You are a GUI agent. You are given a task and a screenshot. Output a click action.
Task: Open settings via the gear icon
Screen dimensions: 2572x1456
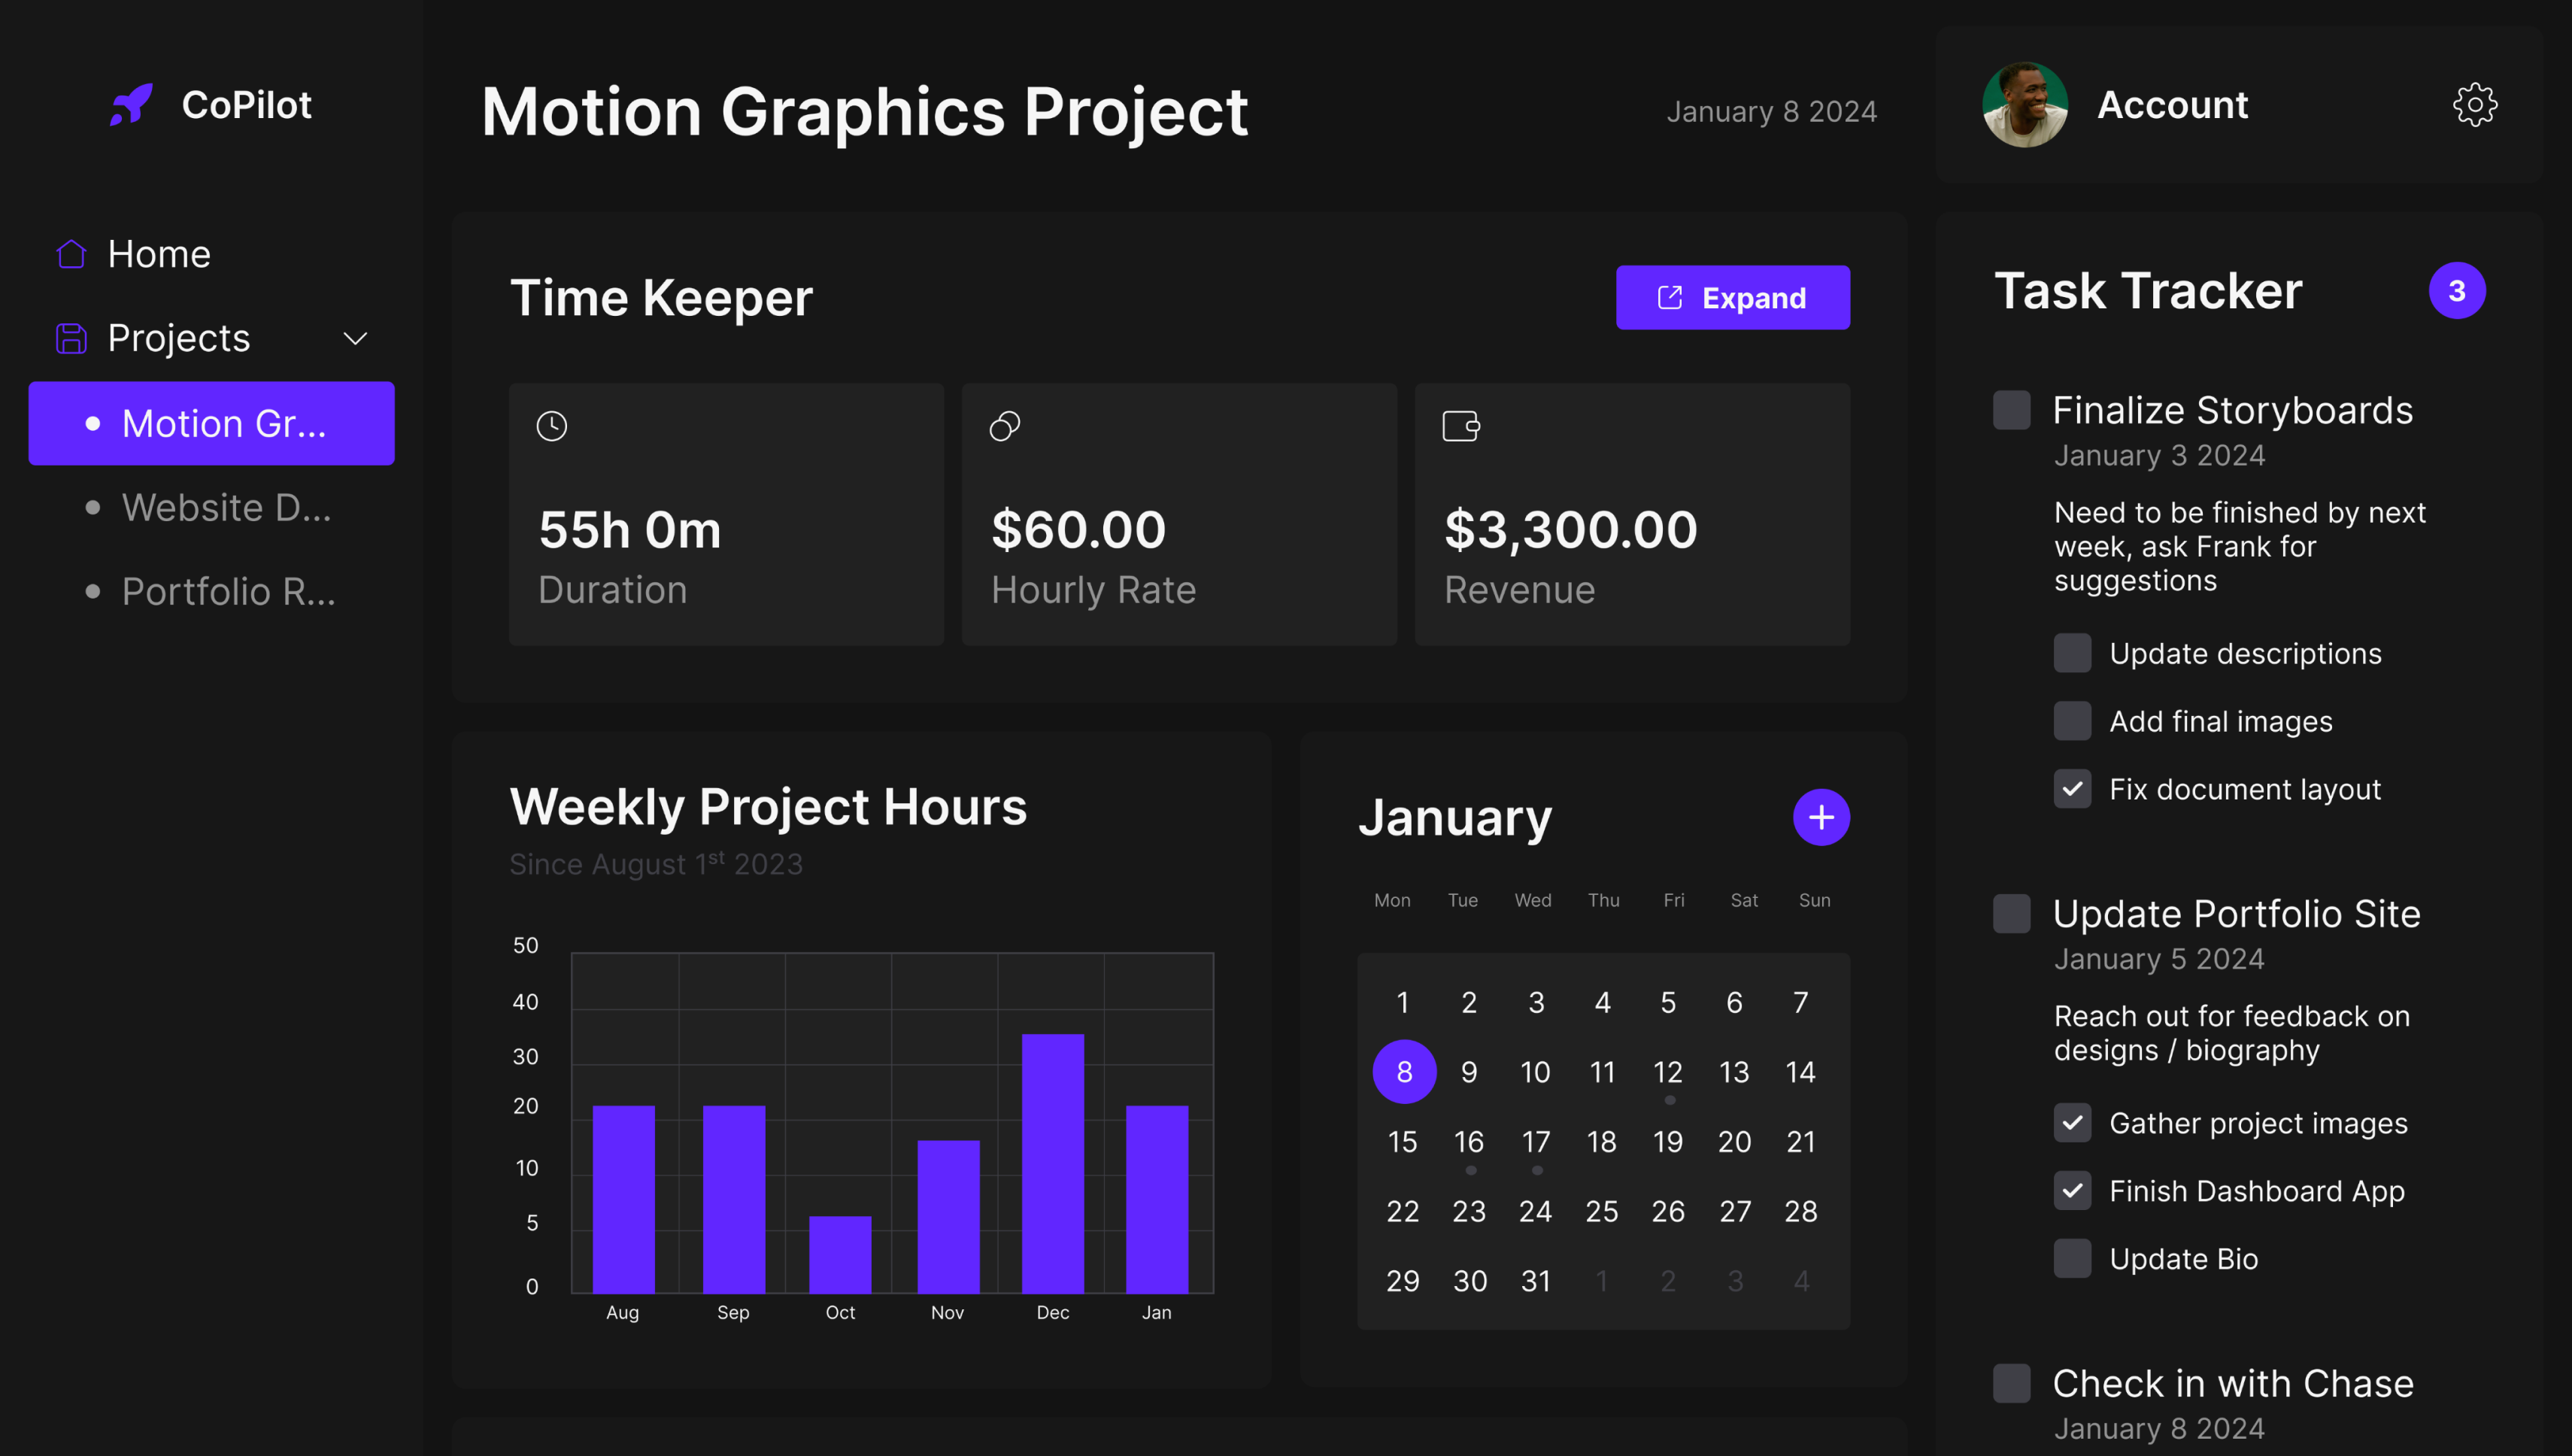[2475, 104]
